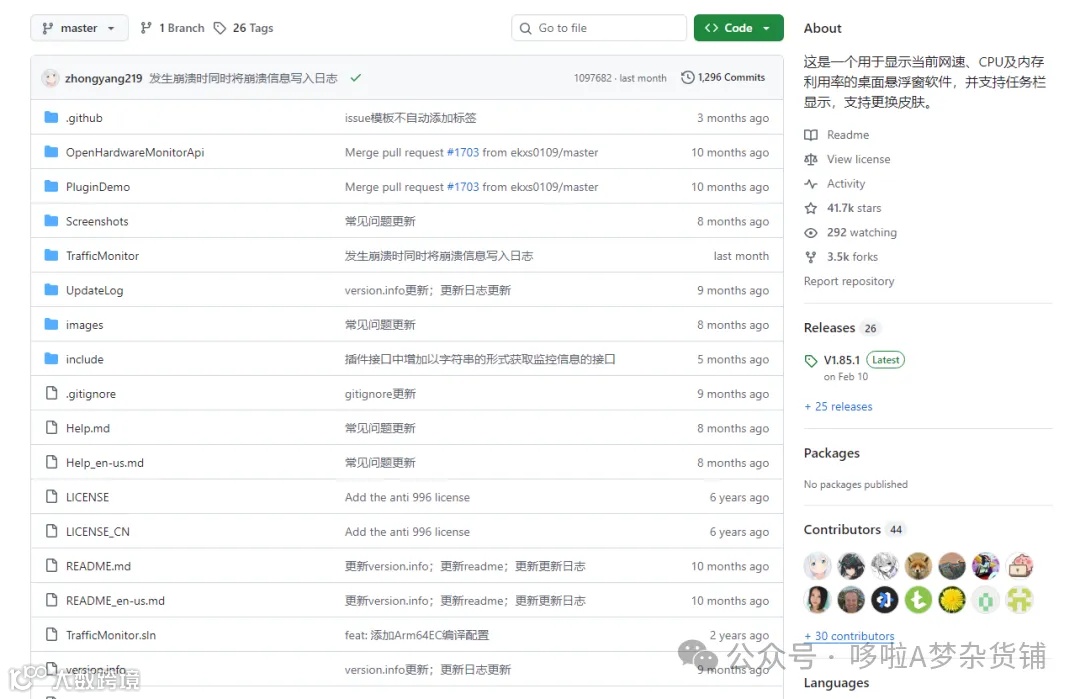
Task: Click the tag icon beside 26 Tags
Action: click(x=220, y=28)
